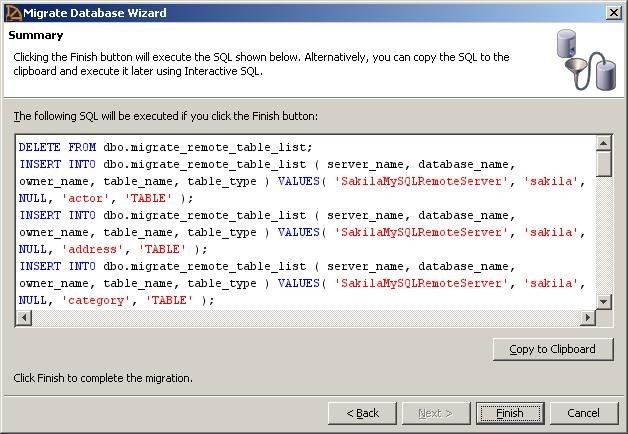Image resolution: width=628 pixels, height=434 pixels.
Task: Click the wizard icon in the title bar
Action: 12,13
